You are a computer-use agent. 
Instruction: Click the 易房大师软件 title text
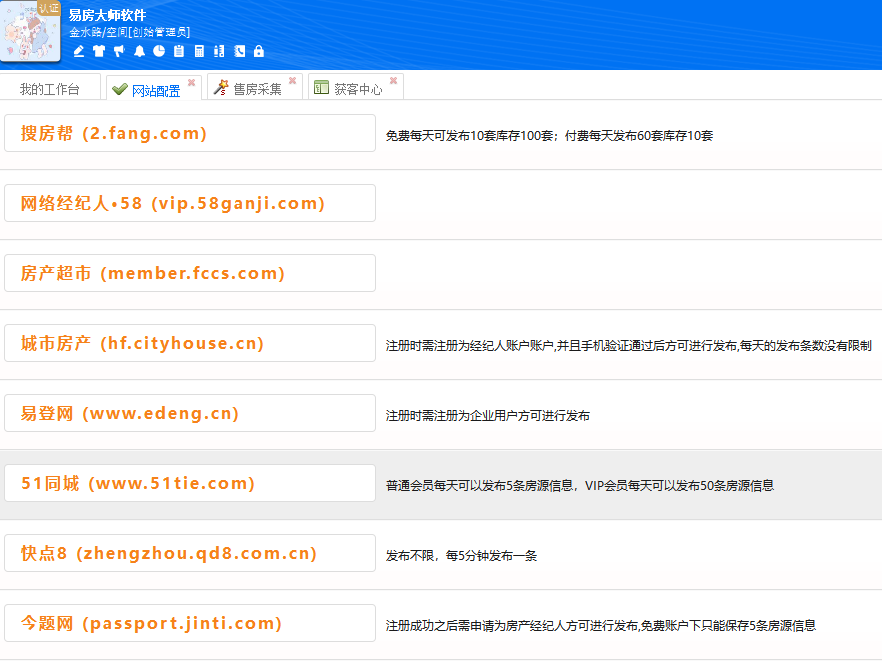coord(107,15)
